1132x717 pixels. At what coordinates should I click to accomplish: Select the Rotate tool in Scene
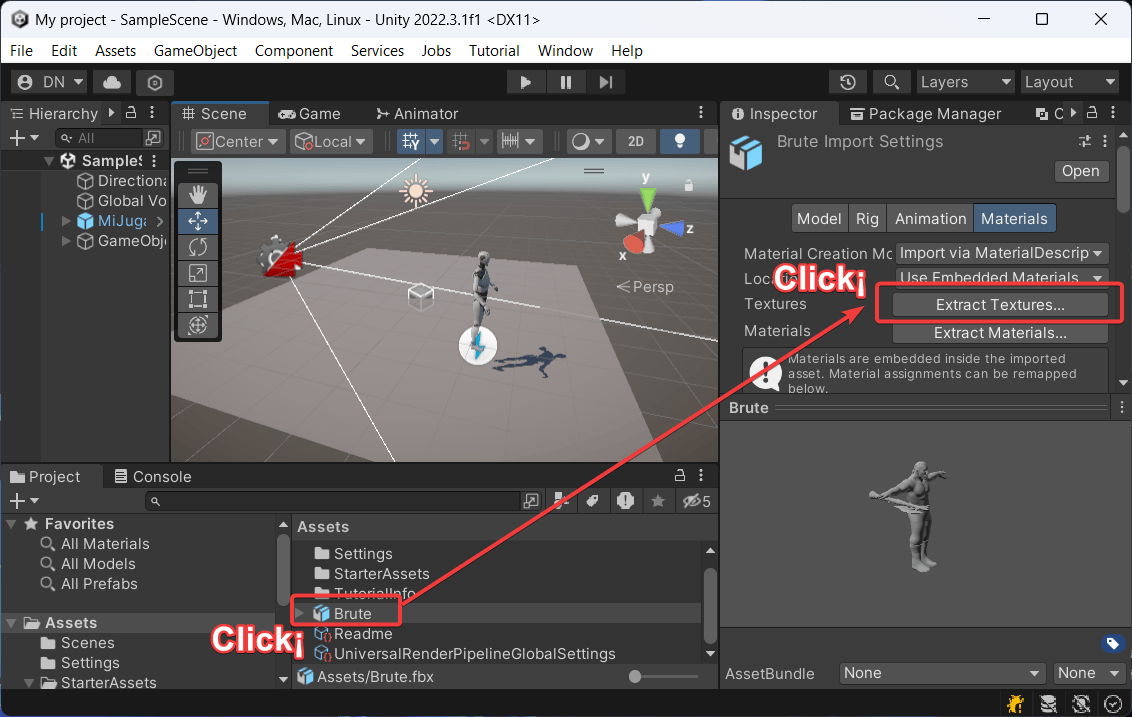pyautogui.click(x=198, y=247)
